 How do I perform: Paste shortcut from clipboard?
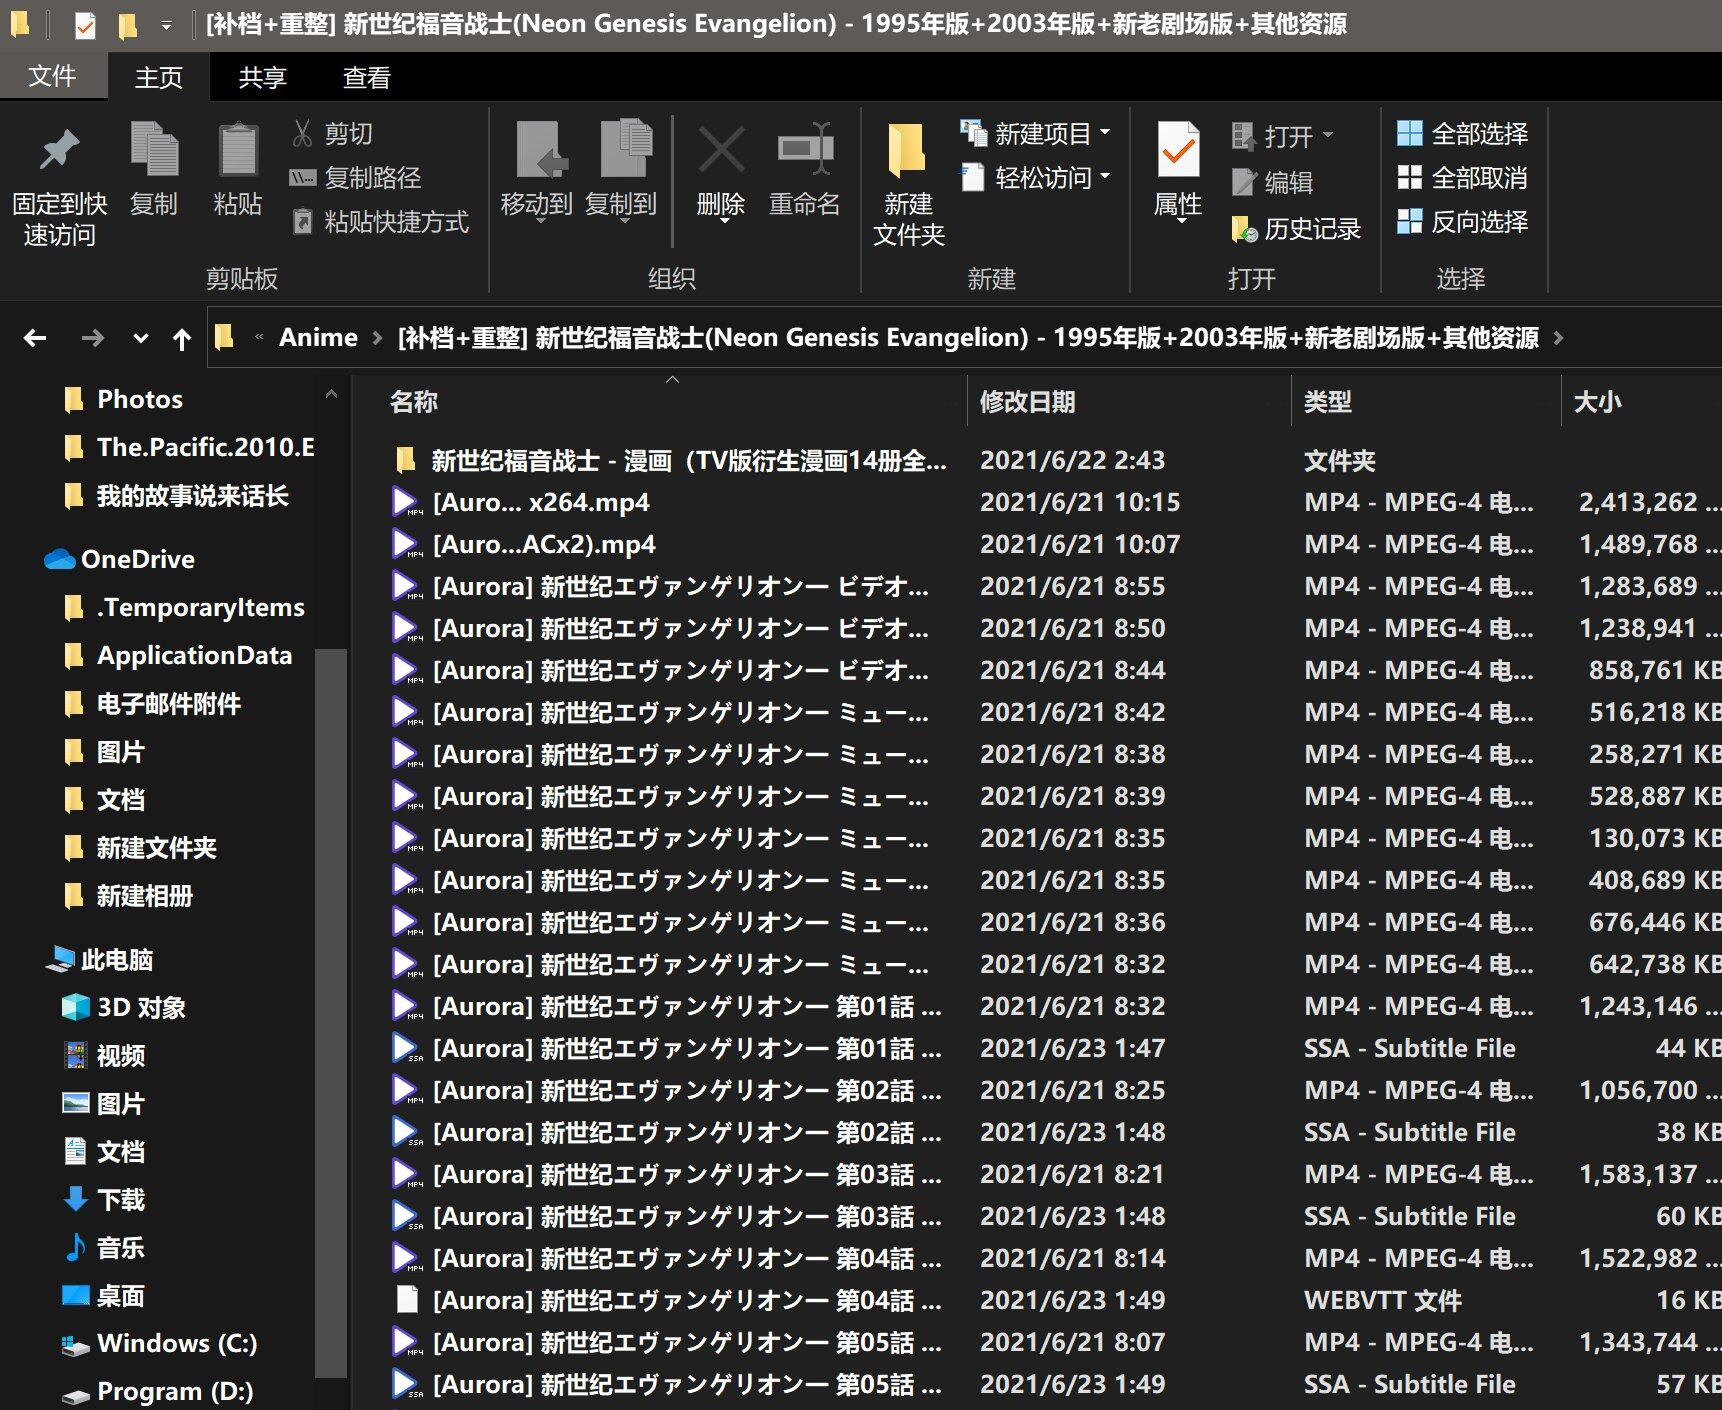[380, 221]
